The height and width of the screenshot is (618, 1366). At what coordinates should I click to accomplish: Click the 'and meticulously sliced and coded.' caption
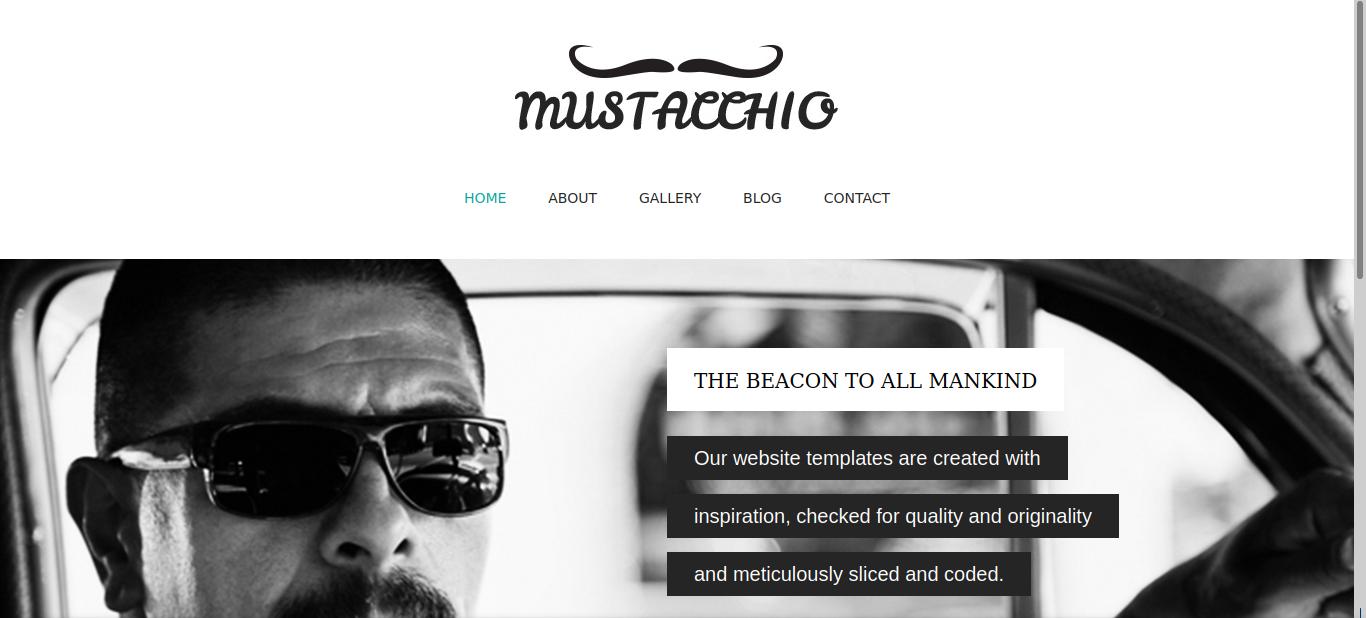click(x=849, y=574)
